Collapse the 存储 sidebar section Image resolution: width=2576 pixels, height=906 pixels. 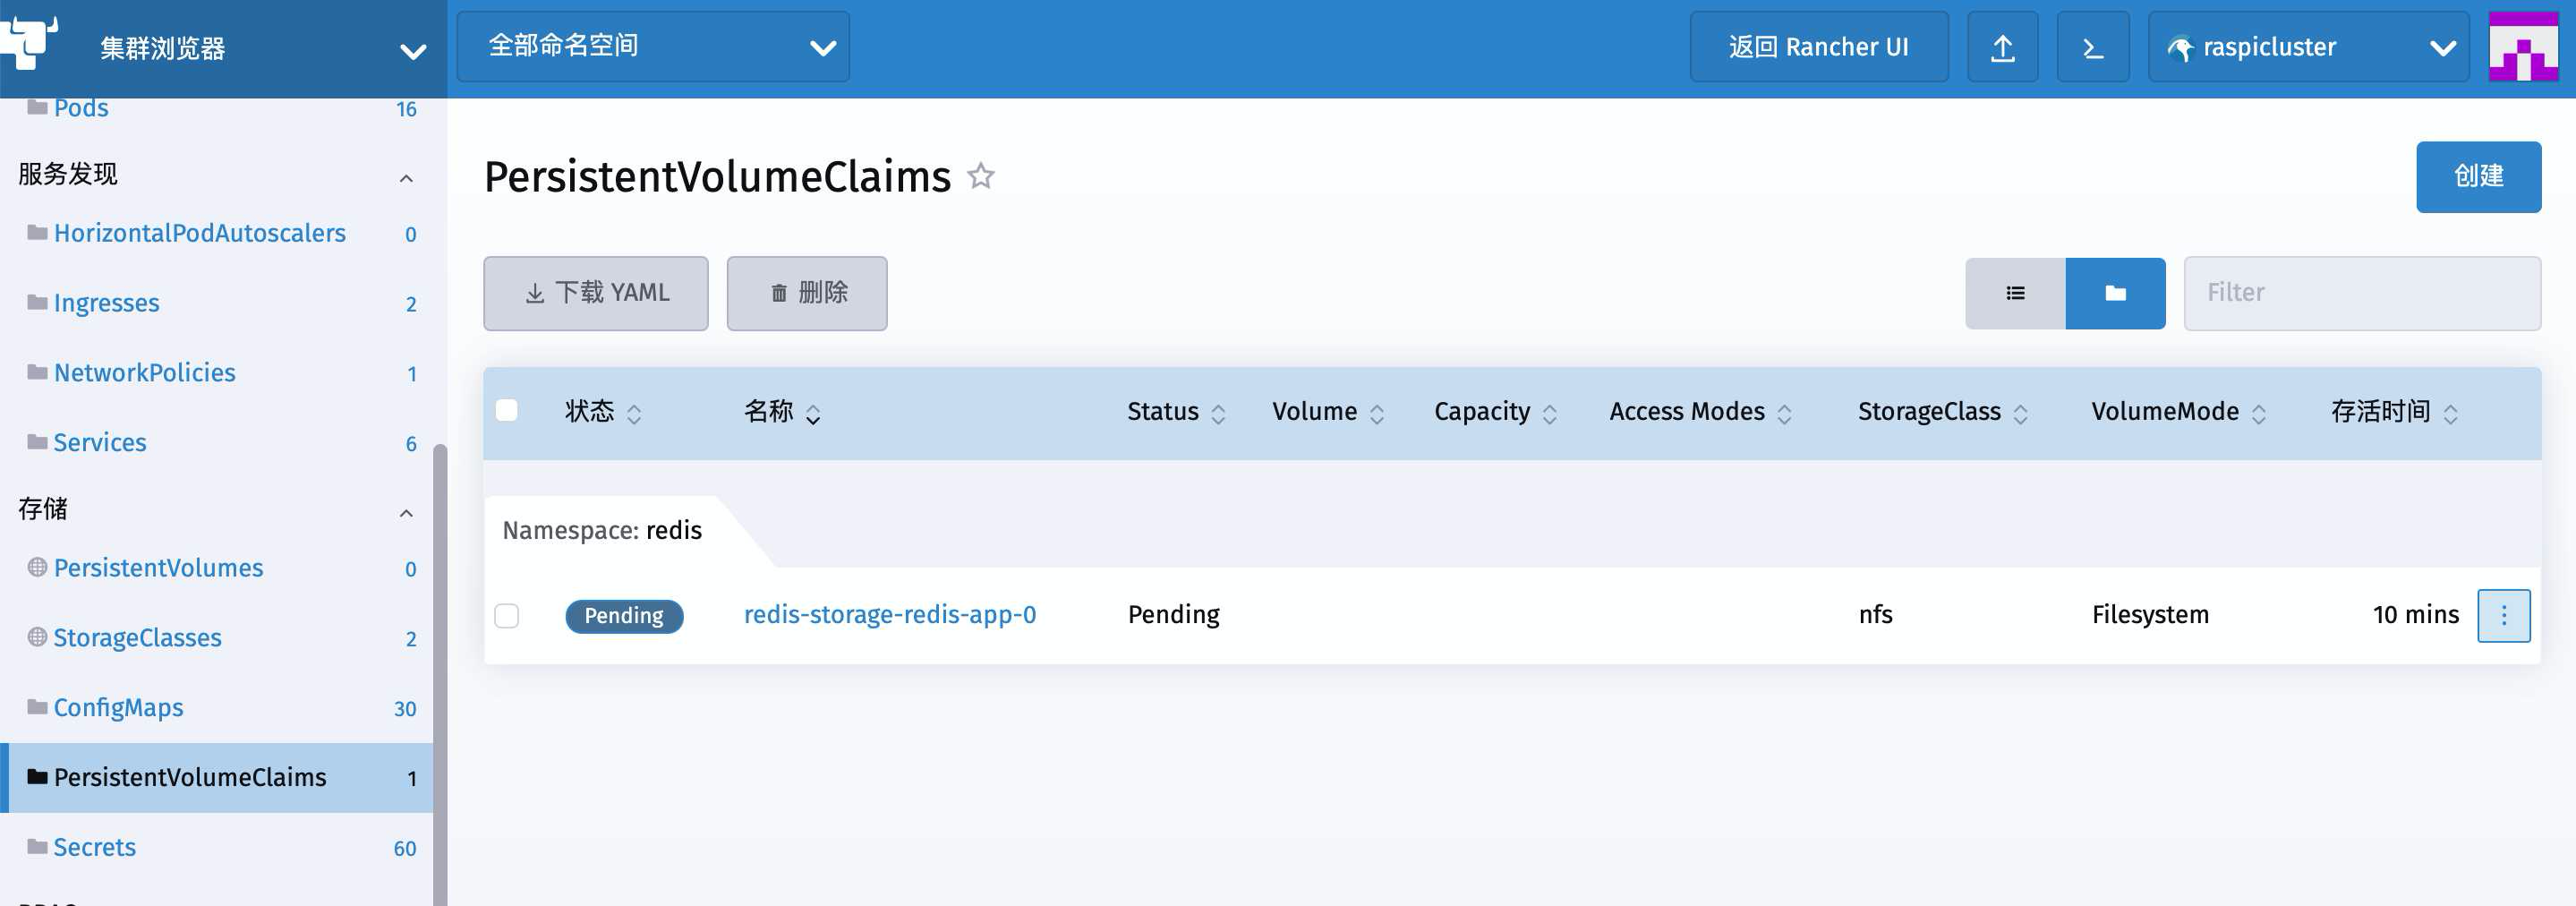pyautogui.click(x=406, y=513)
